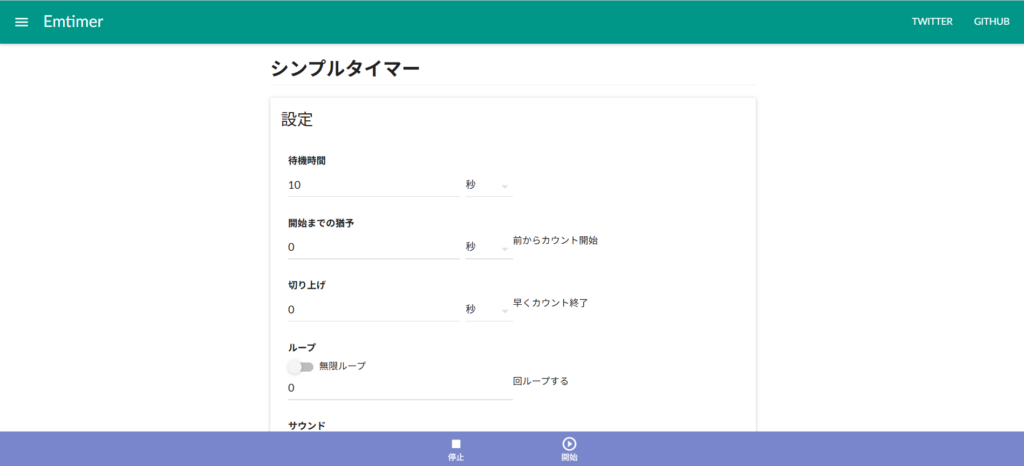Screen dimensions: 1024x466
Task: Open the hamburger navigation menu
Action: coord(22,22)
